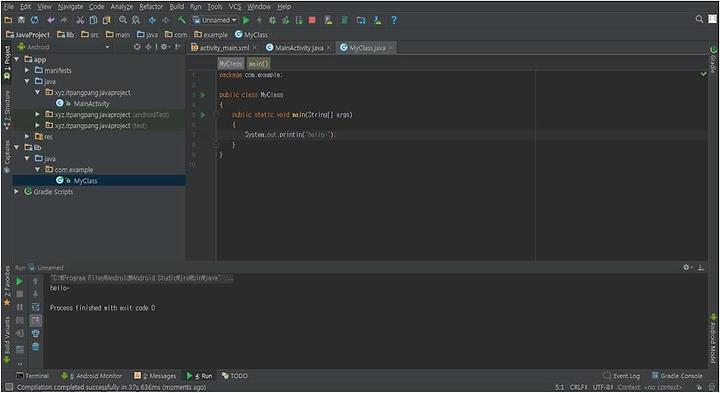Open the Event Log
Screen dimensions: 720x393
point(621,376)
